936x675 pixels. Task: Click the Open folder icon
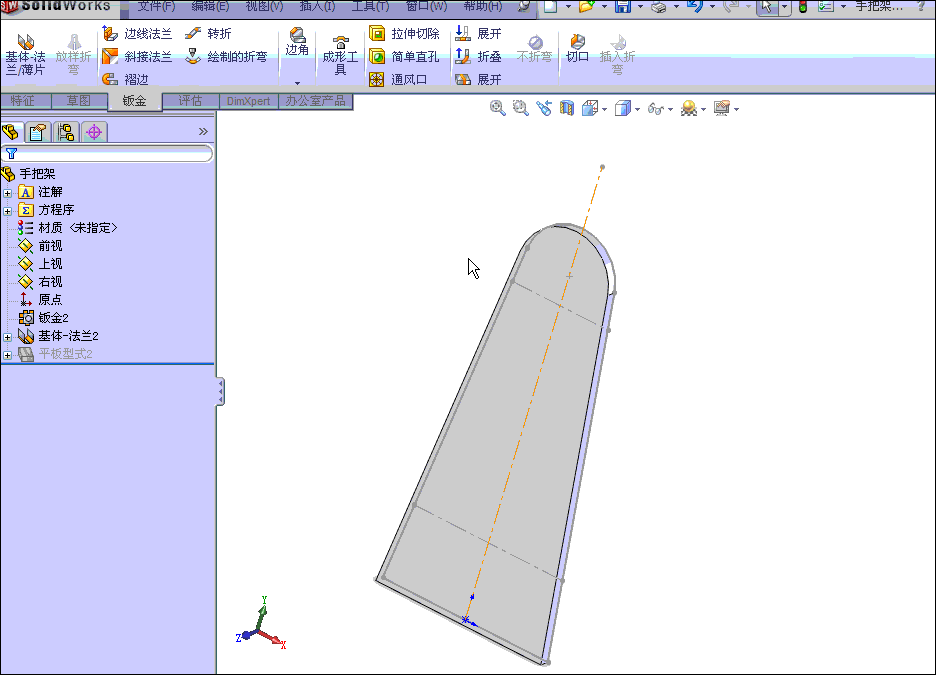[x=587, y=7]
